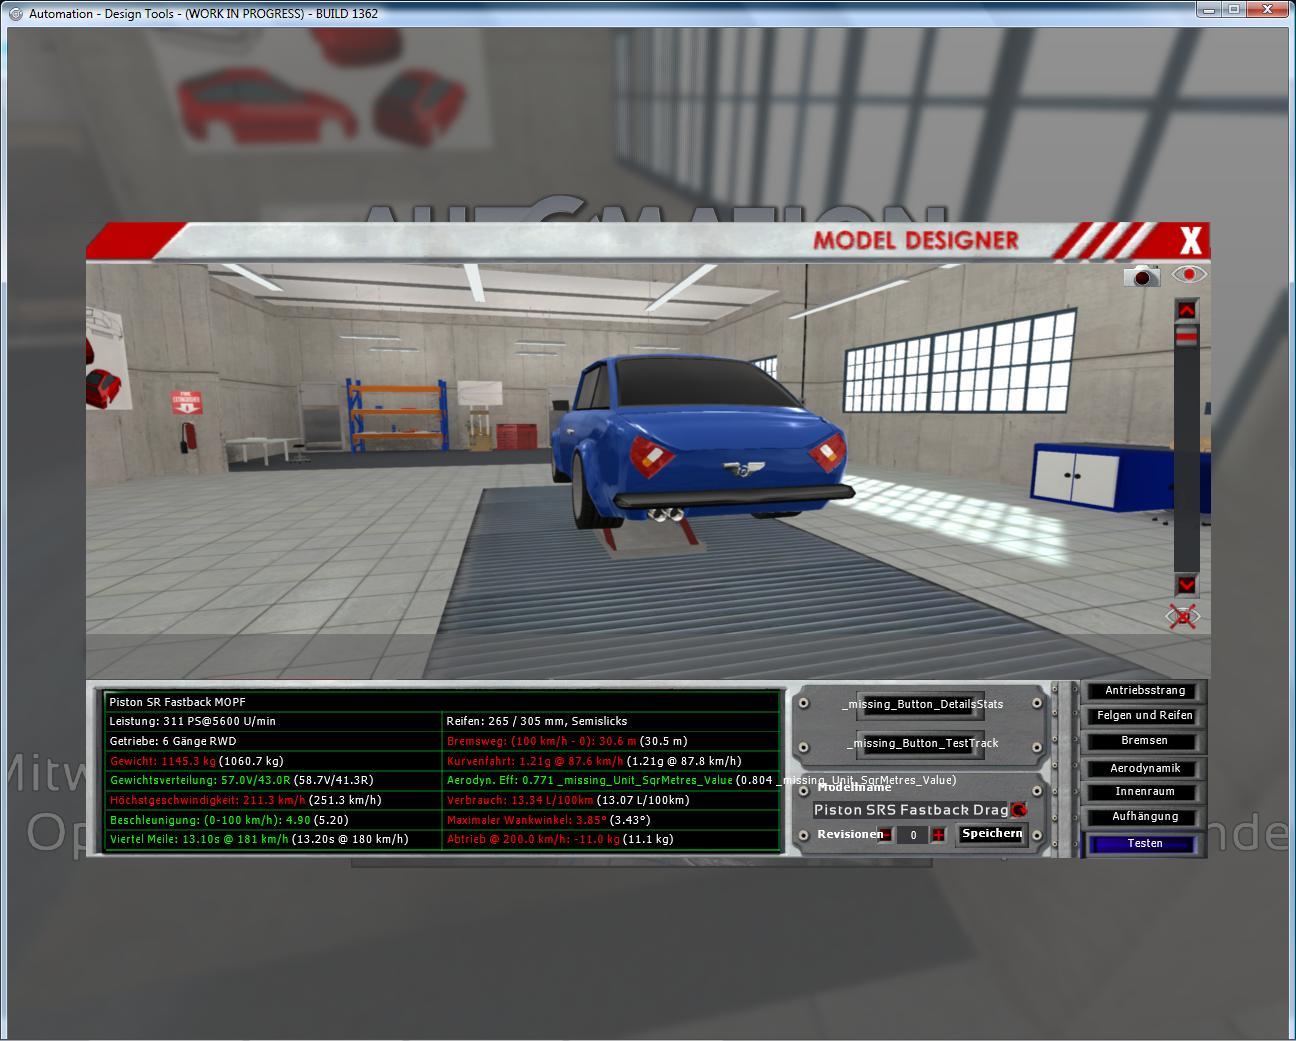The width and height of the screenshot is (1296, 1041).
Task: Click the crossed-out eye hide icon
Action: [x=1183, y=617]
